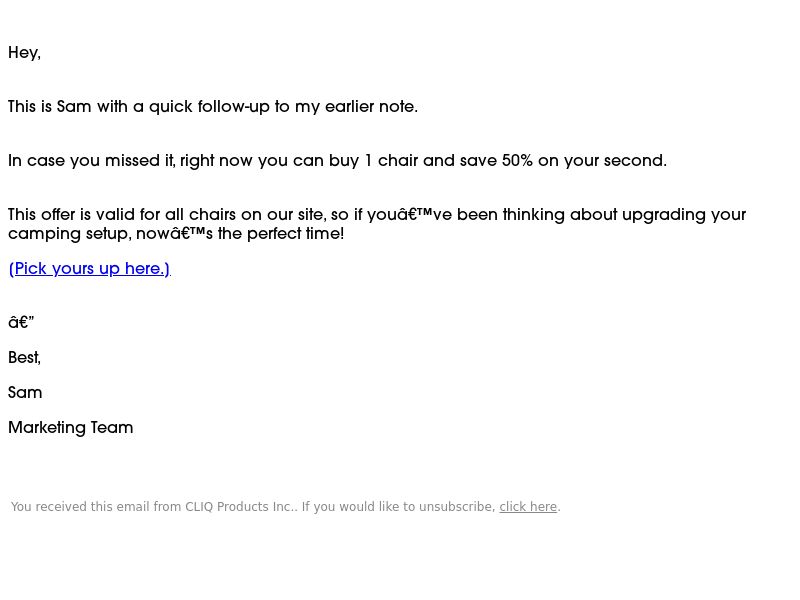The height and width of the screenshot is (600, 800).
Task: Click the unsubscribe 'click here' link
Action: click(528, 507)
